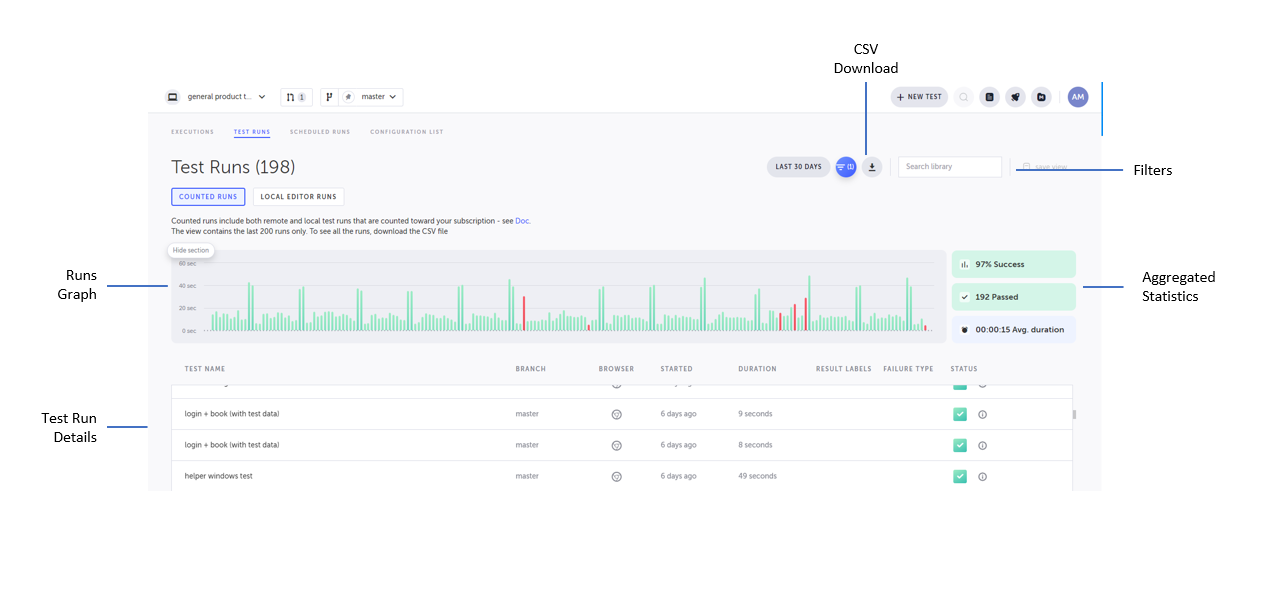Click the document icon in top bar
The image size is (1261, 601).
click(x=989, y=97)
